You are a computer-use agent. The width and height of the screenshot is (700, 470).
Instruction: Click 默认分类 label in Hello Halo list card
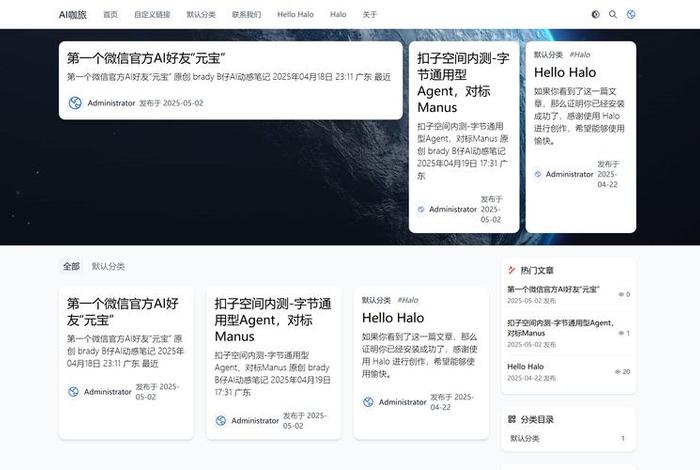pyautogui.click(x=376, y=300)
